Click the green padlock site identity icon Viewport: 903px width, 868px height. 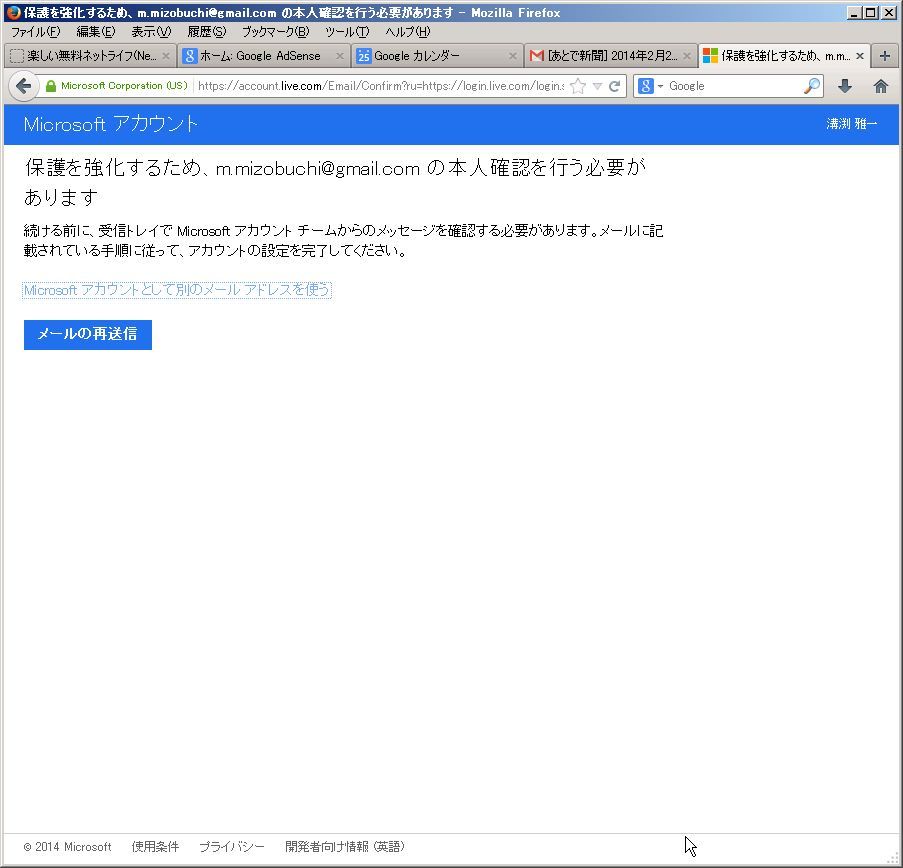tap(51, 86)
